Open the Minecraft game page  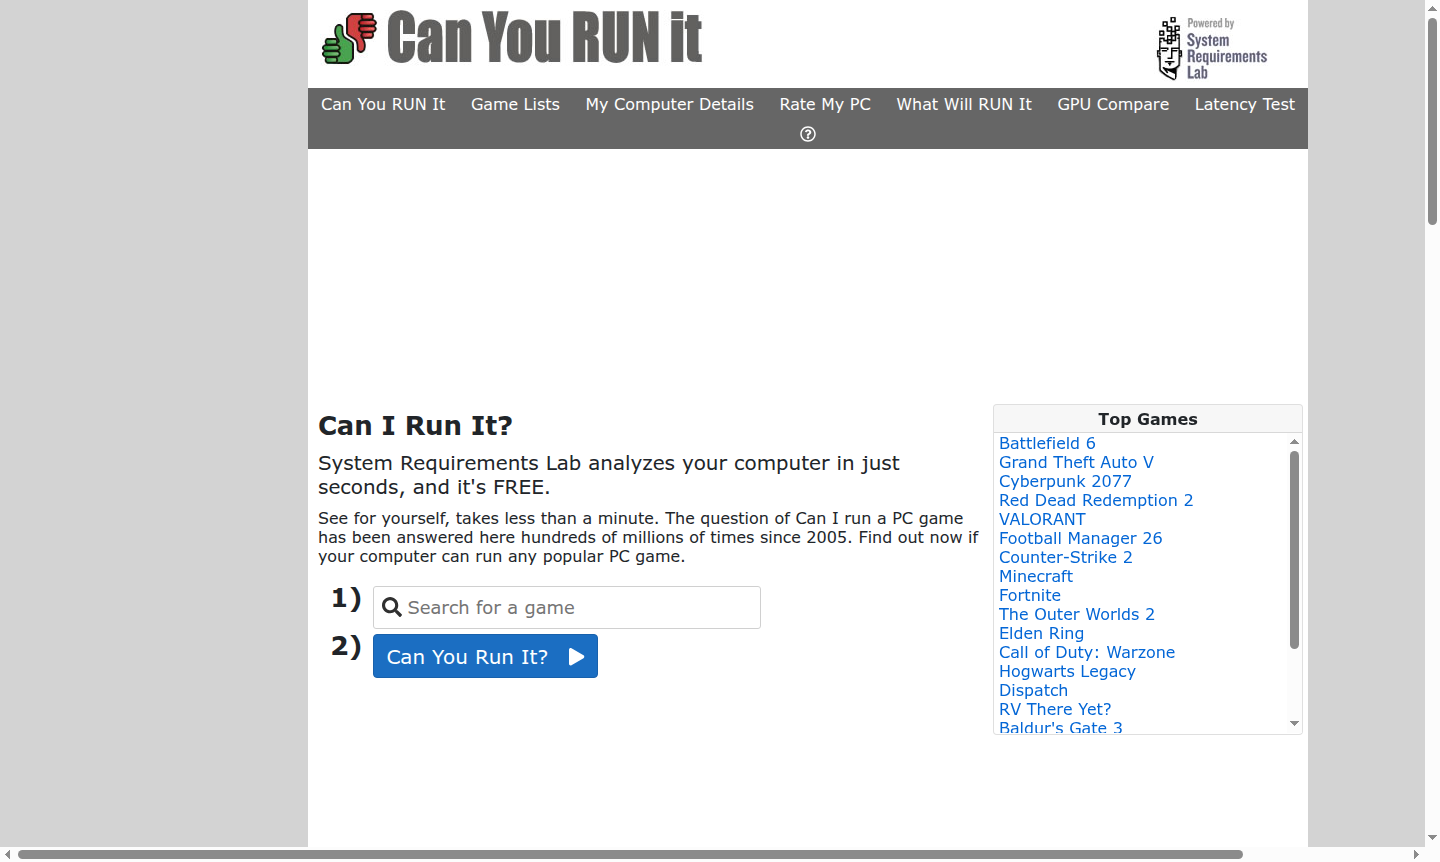(1035, 576)
